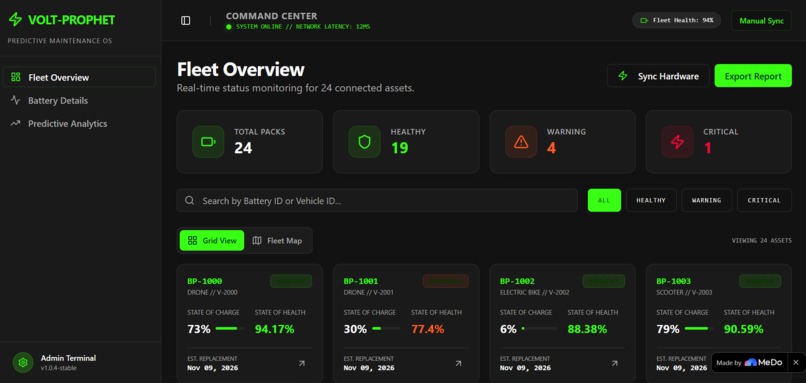This screenshot has width=806, height=383.
Task: Switch to Grid View
Action: coord(212,241)
